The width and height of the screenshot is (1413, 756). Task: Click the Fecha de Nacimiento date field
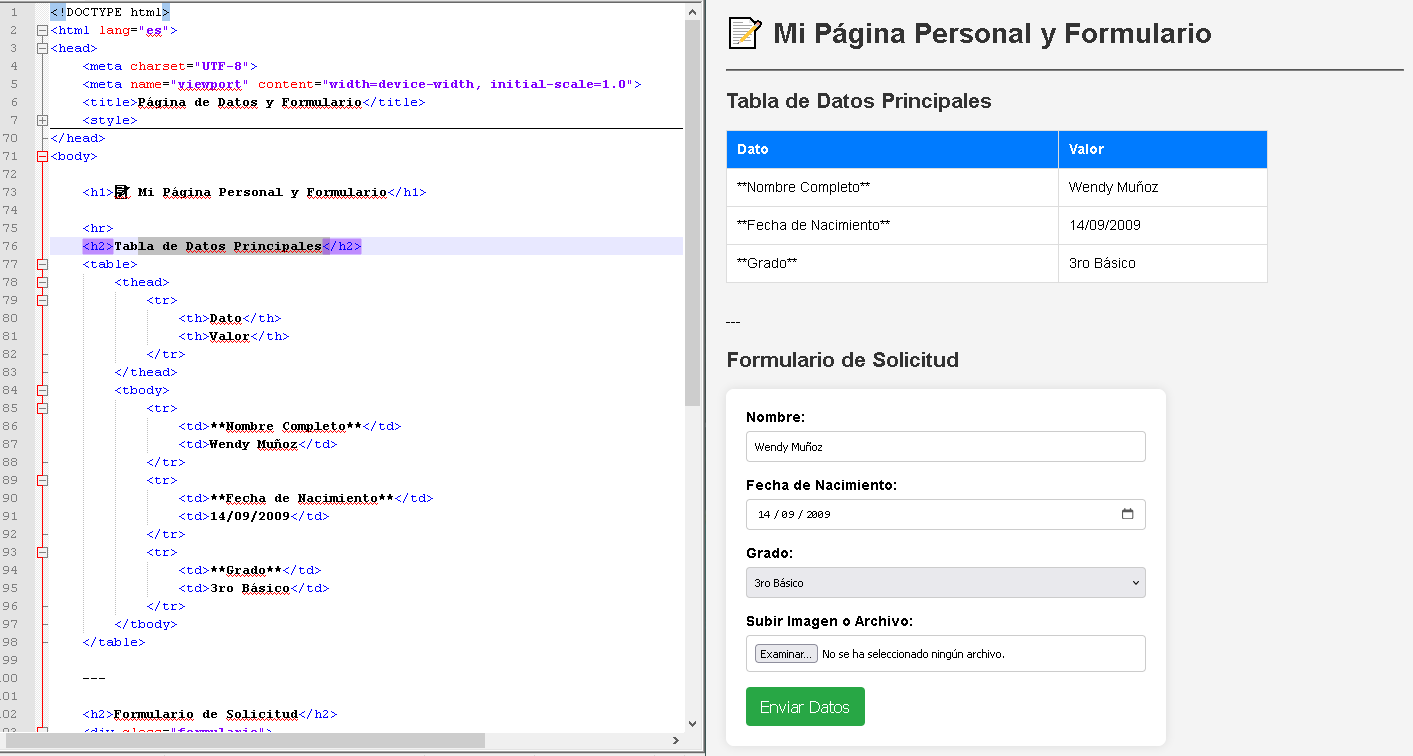(x=930, y=514)
